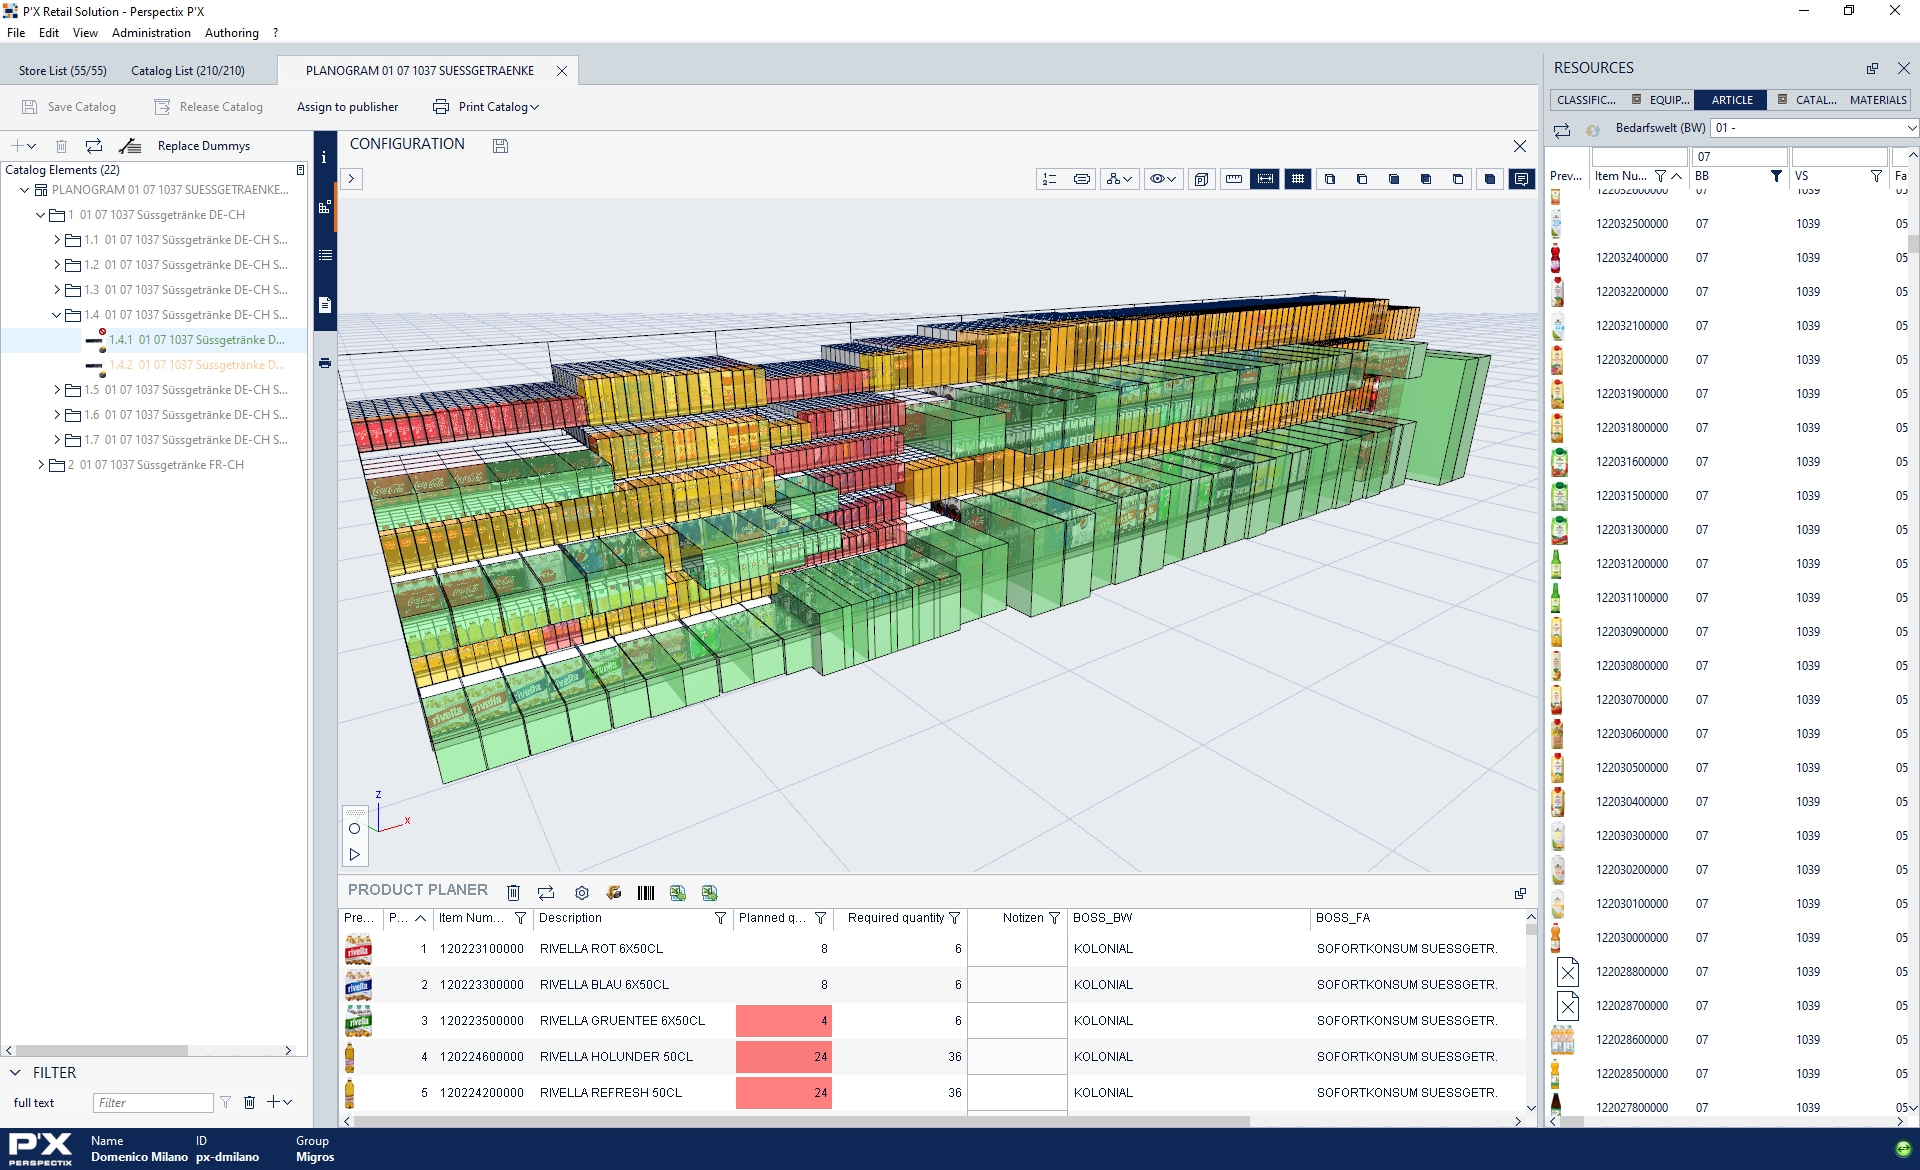Toggle the dimension arrows display button
The image size is (1920, 1170).
tap(1266, 179)
